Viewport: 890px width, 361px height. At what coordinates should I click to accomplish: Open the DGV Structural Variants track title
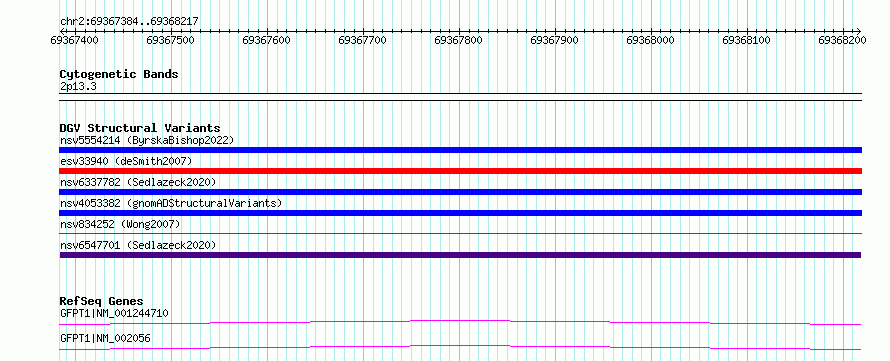click(x=140, y=128)
